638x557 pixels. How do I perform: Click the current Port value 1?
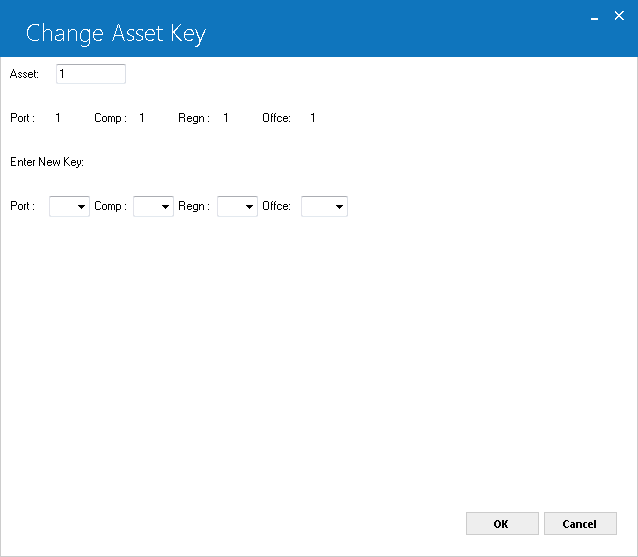58,118
